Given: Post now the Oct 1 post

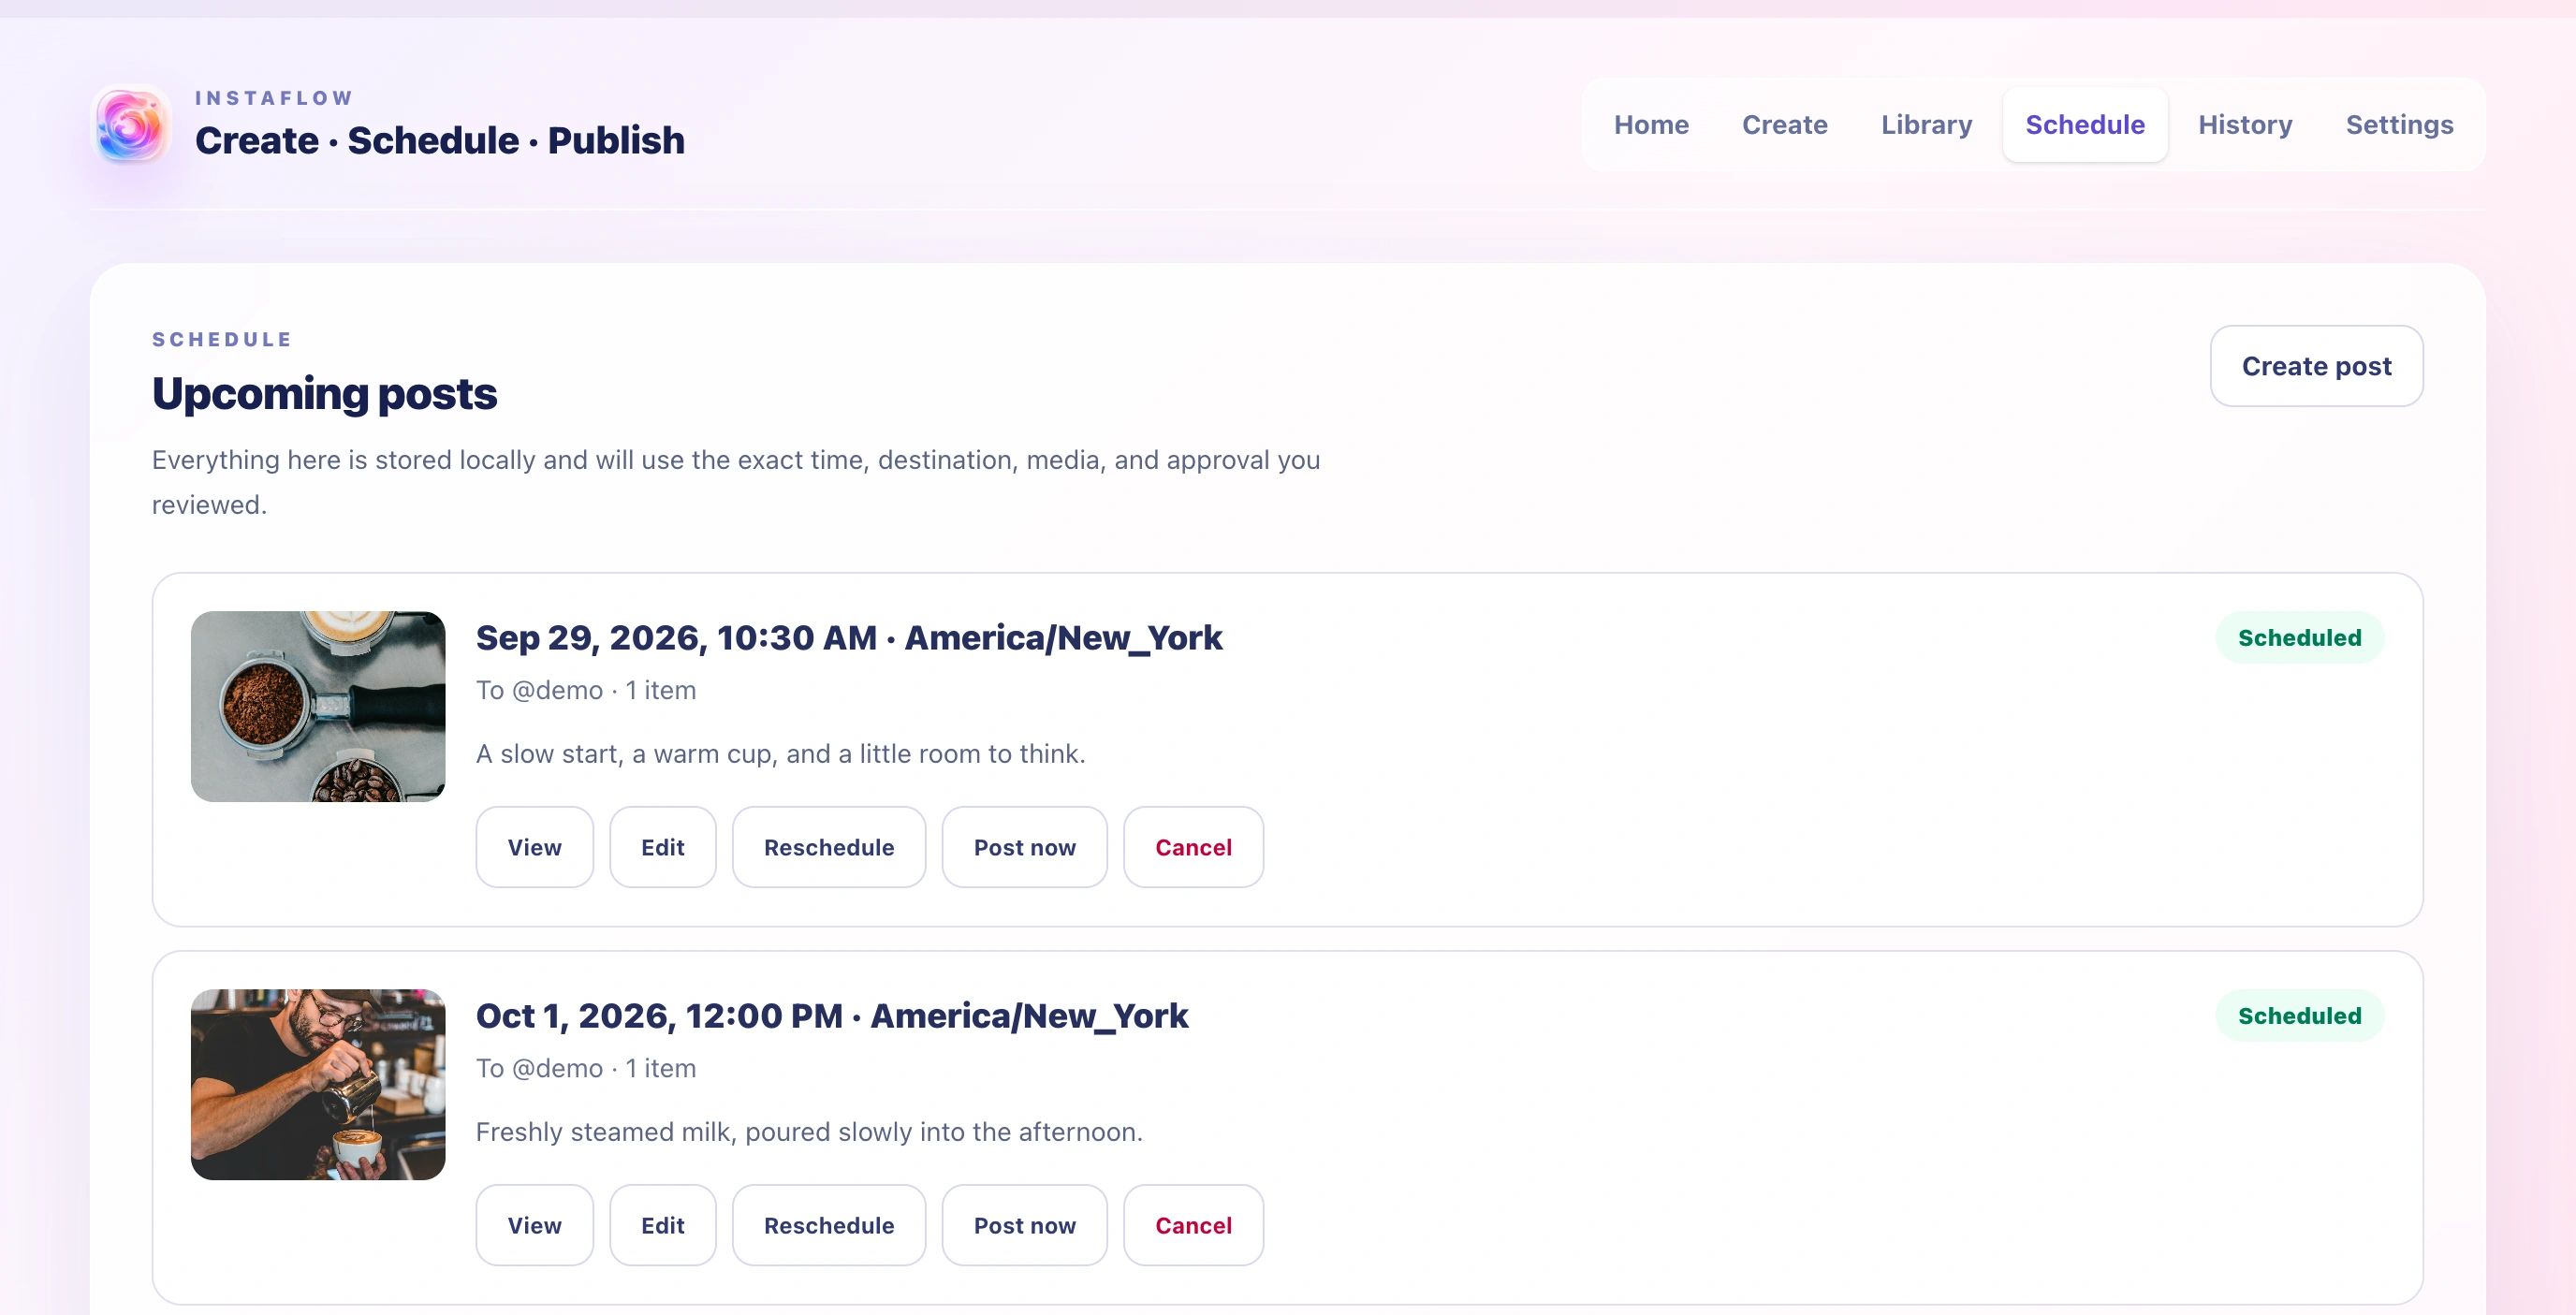Looking at the screenshot, I should tap(1024, 1225).
